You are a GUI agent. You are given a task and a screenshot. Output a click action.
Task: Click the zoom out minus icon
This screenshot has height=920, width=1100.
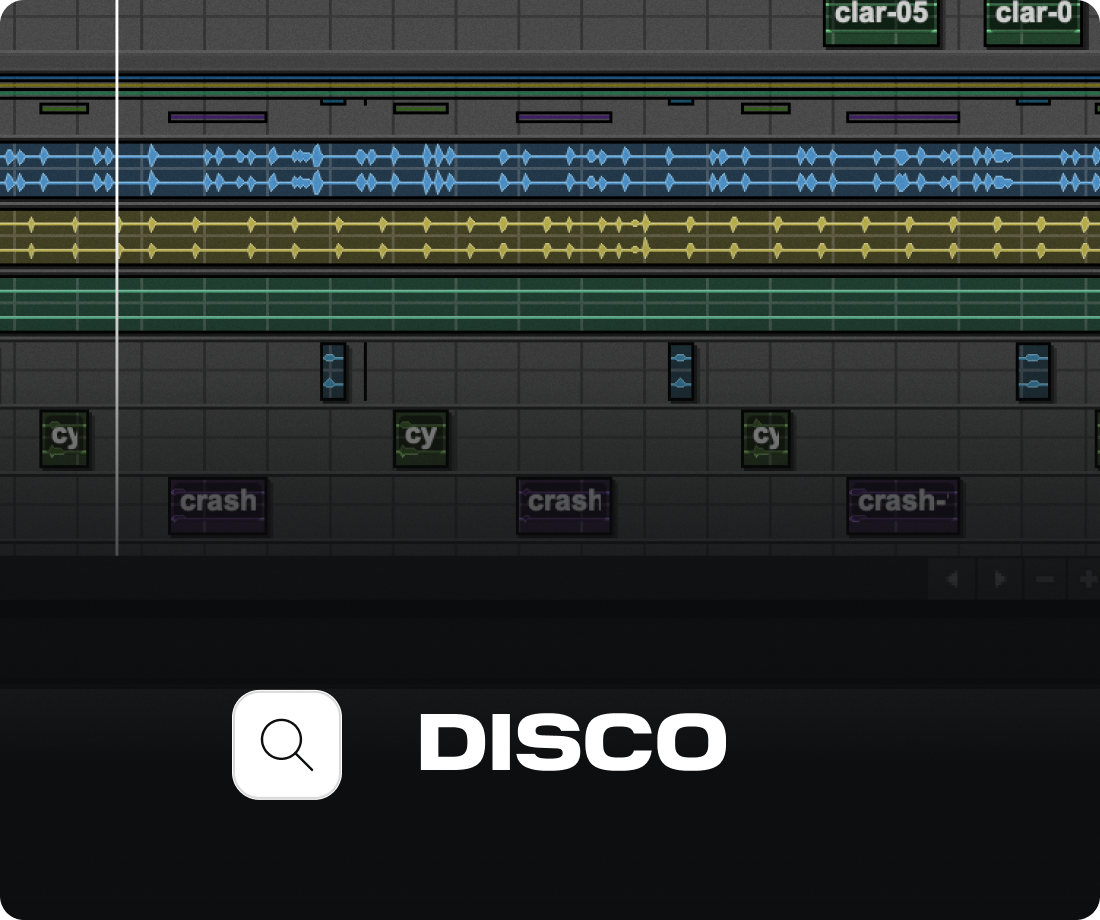click(x=1044, y=579)
